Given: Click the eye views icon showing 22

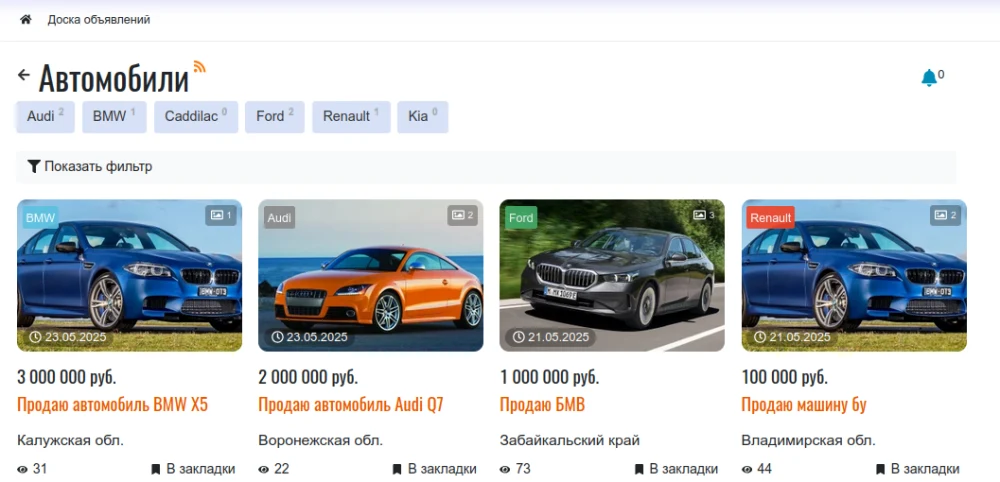Looking at the screenshot, I should pyautogui.click(x=264, y=470).
